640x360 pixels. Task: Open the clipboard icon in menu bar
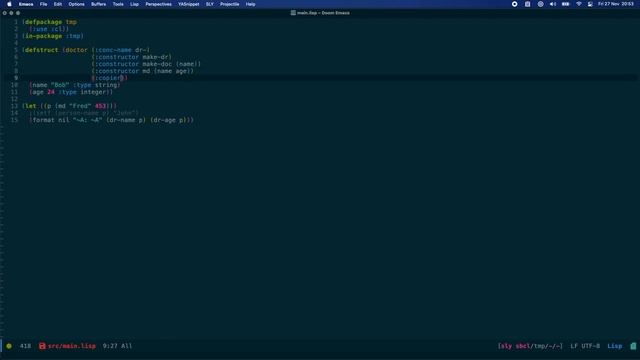pos(527,4)
